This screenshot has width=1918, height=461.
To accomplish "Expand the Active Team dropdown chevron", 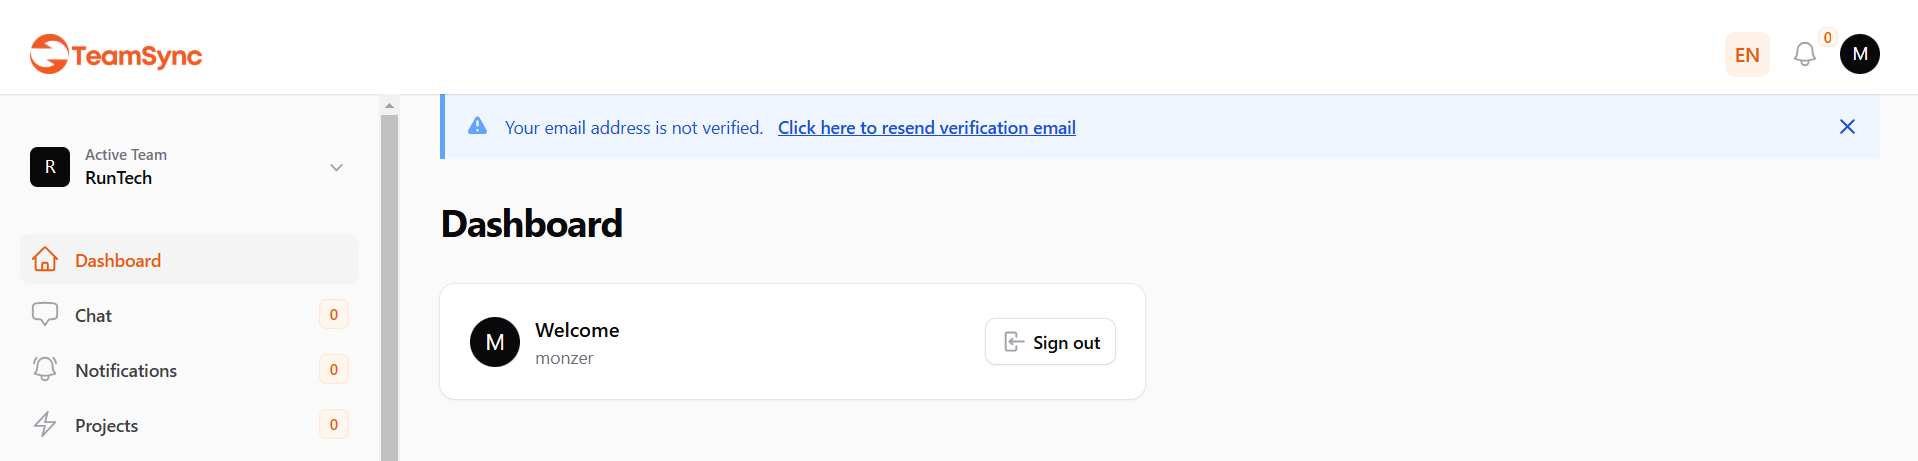I will pos(336,167).
